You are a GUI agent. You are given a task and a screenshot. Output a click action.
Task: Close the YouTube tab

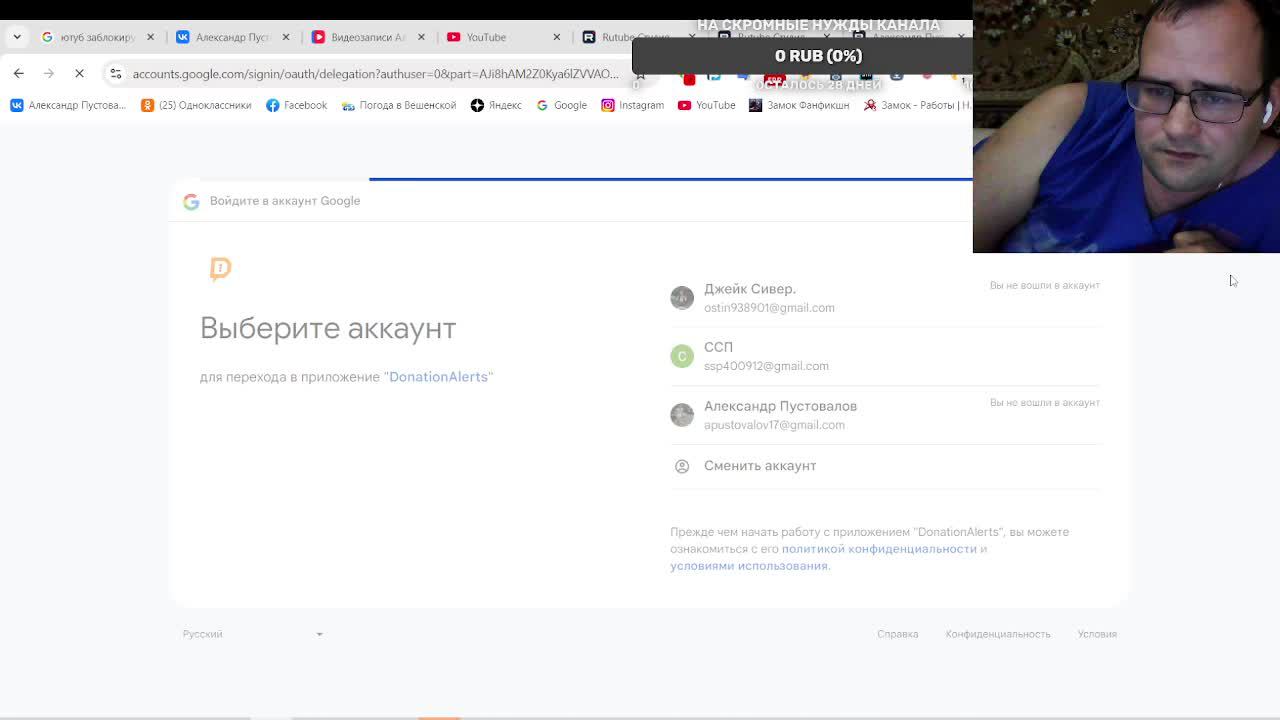[x=555, y=37]
